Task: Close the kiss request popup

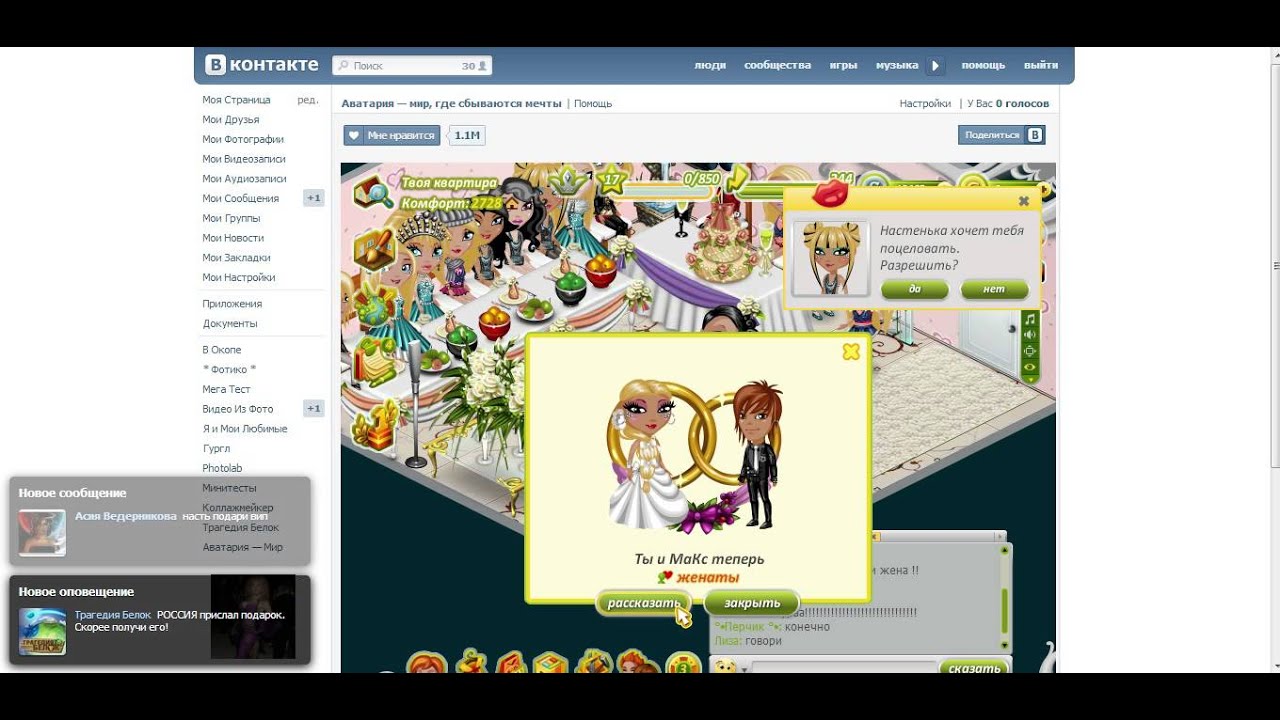Action: (1023, 201)
